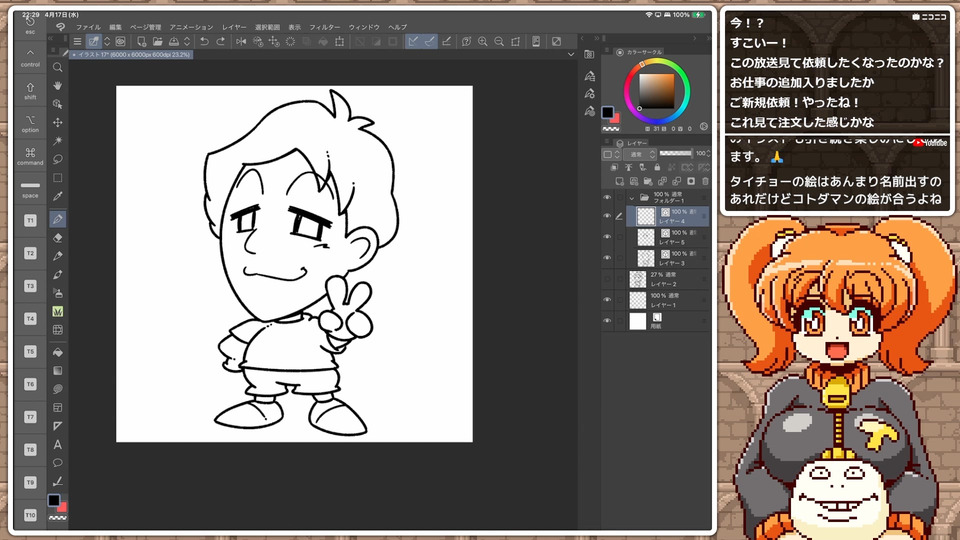This screenshot has height=540, width=960.
Task: Select the Hand move tool
Action: [58, 86]
